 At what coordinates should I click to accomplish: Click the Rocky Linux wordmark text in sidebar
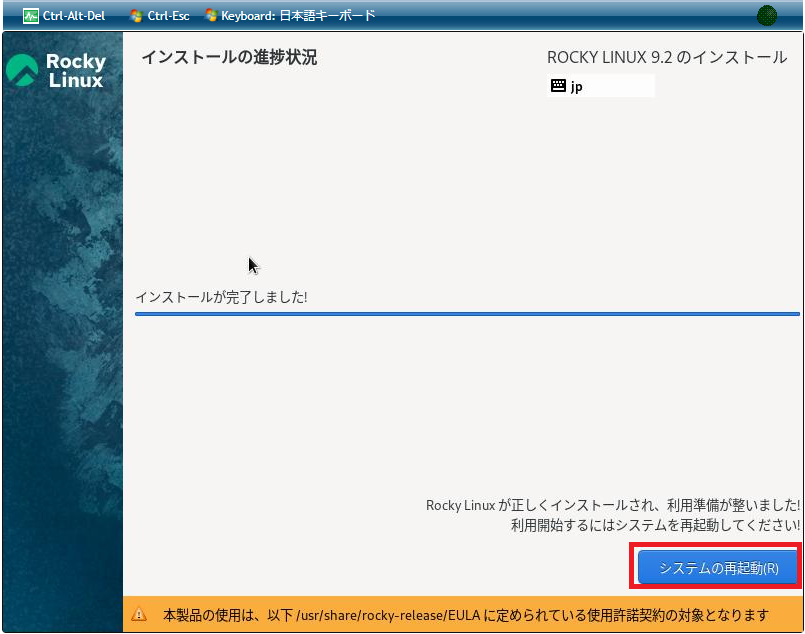pyautogui.click(x=76, y=71)
